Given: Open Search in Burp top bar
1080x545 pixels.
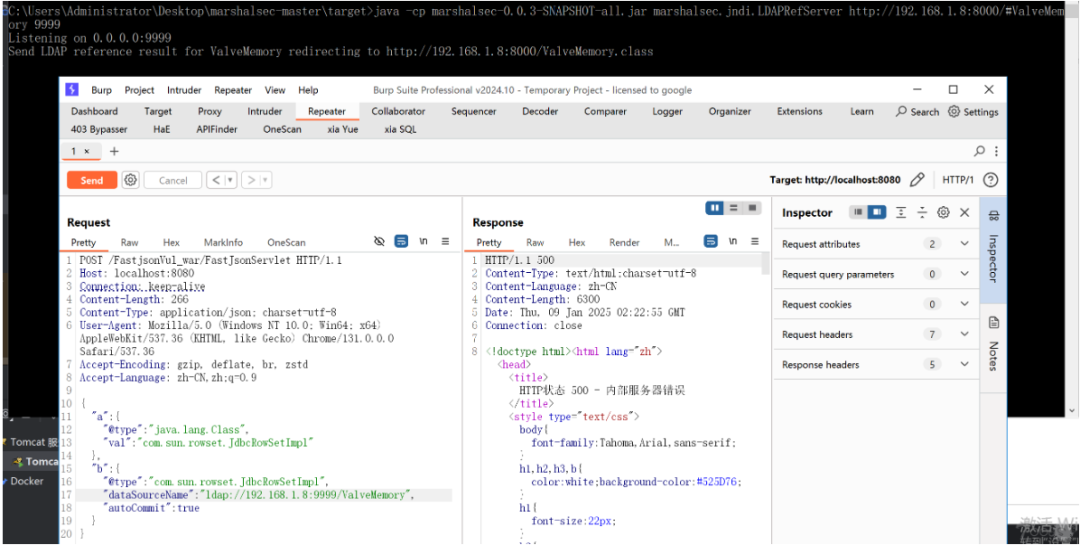Looking at the screenshot, I should click(917, 112).
